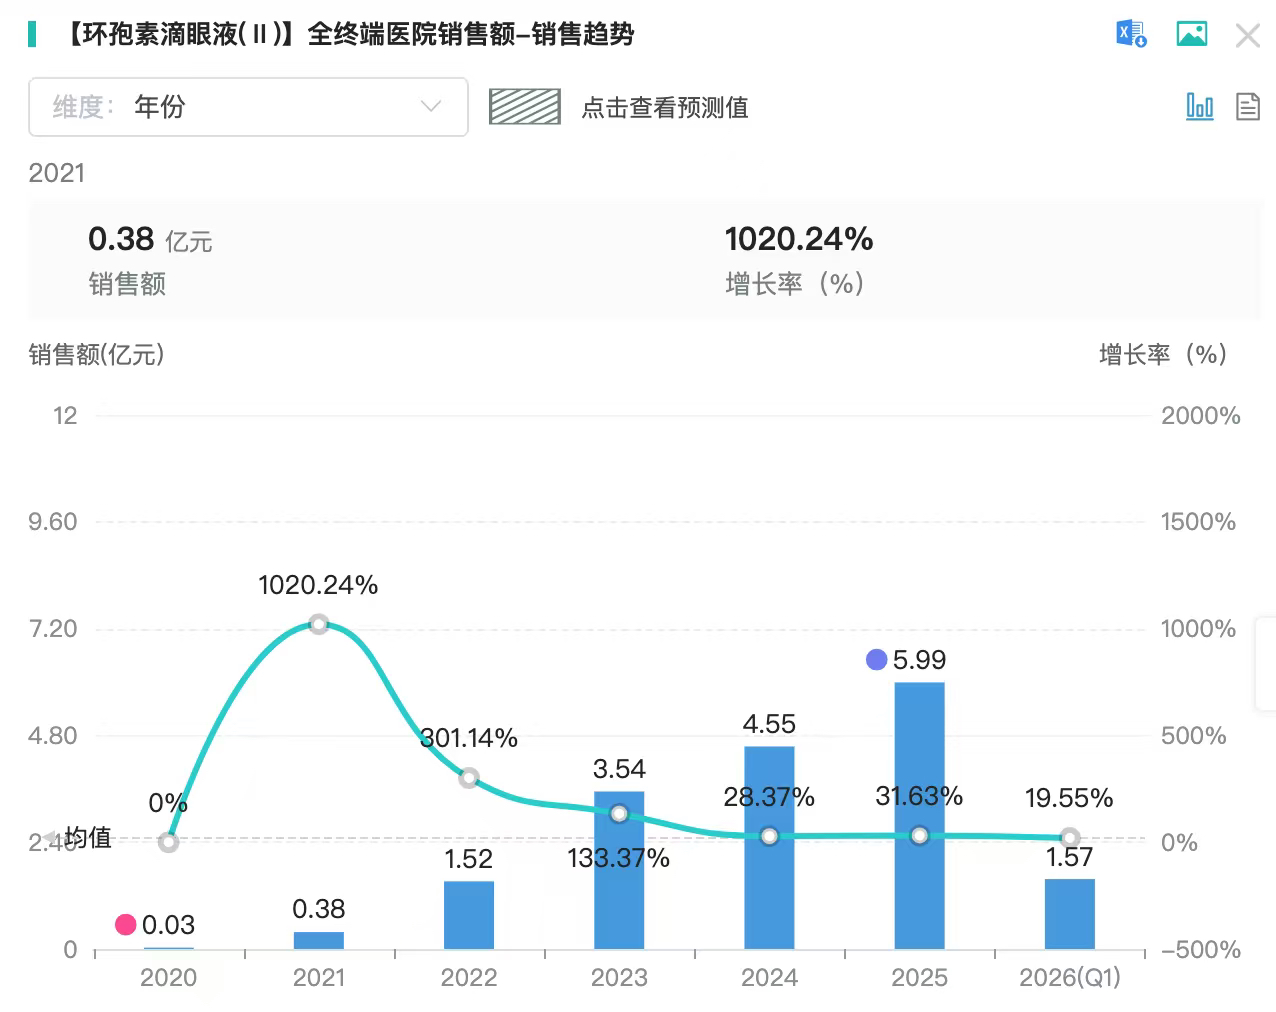
Task: Click the 3.54 value label
Action: (619, 769)
